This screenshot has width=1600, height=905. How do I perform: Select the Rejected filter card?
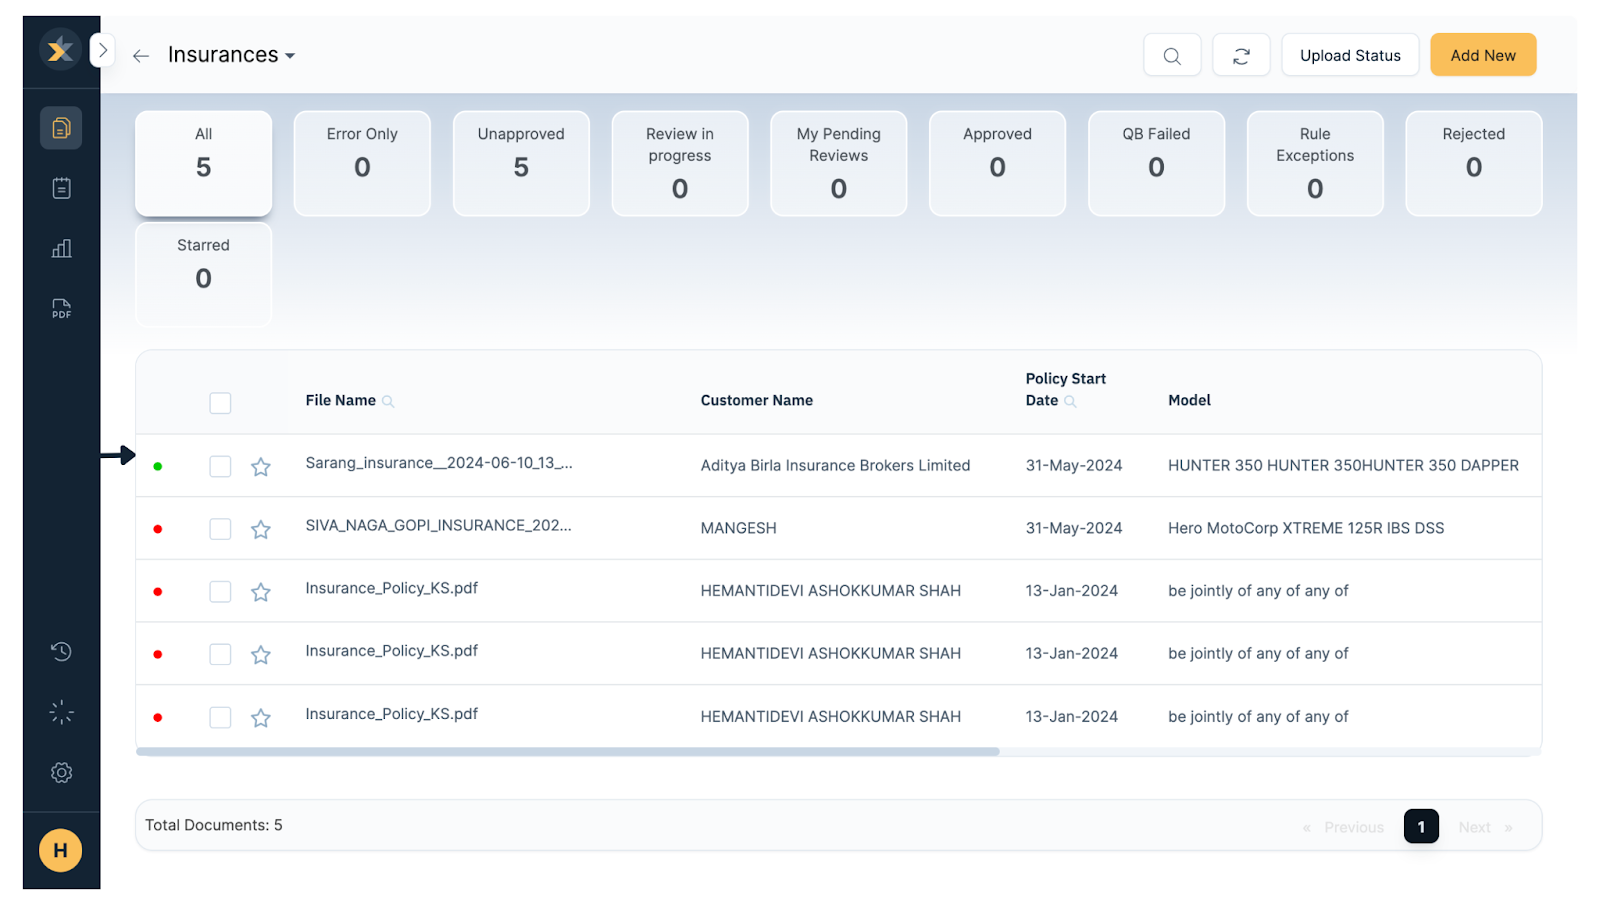[x=1474, y=163]
